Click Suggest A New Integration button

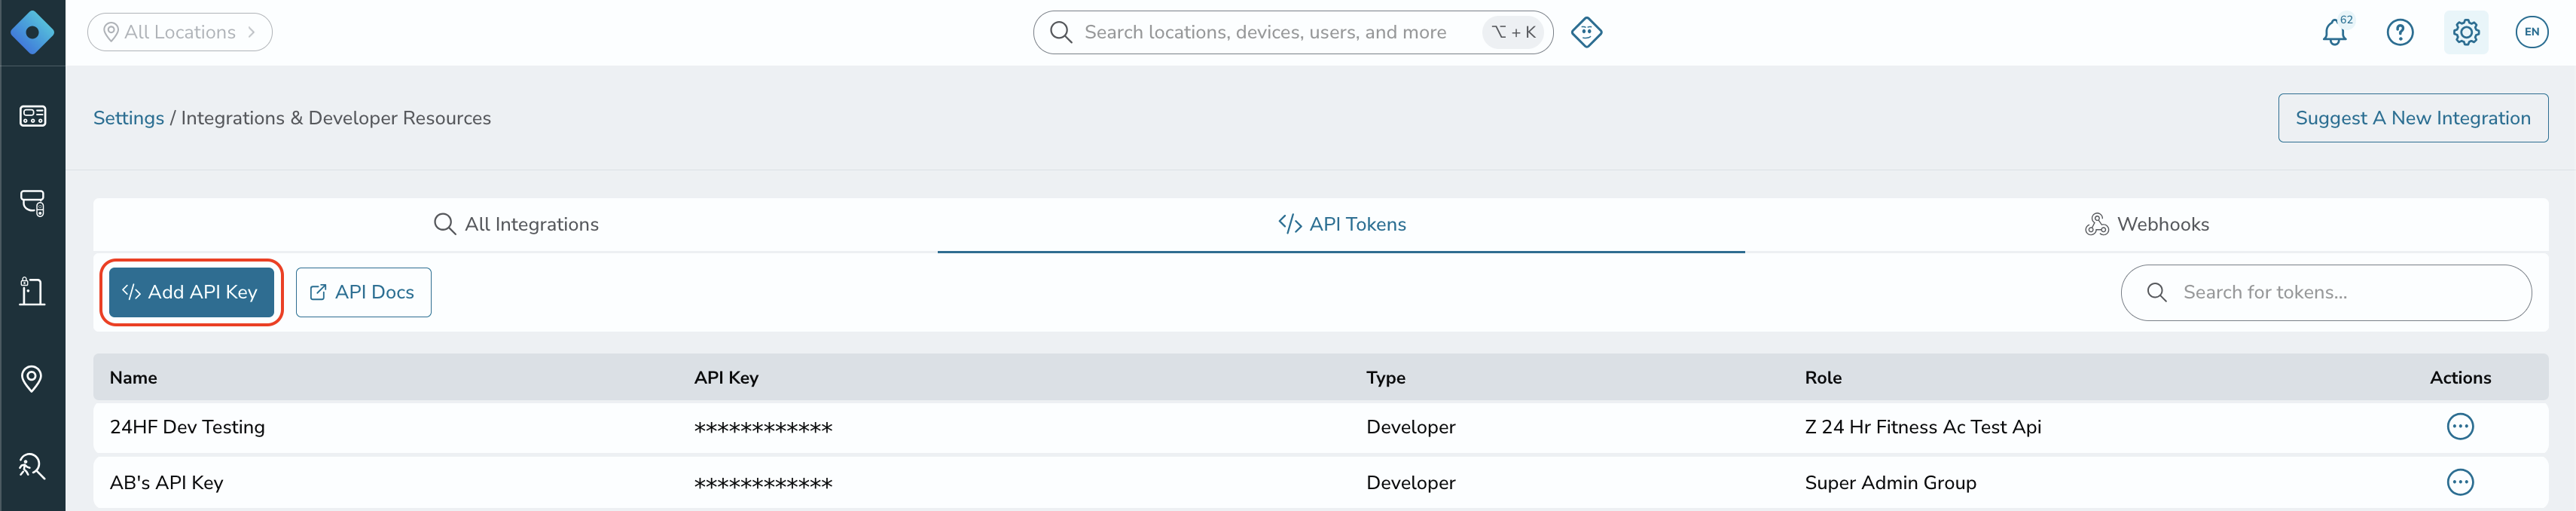(x=2412, y=118)
